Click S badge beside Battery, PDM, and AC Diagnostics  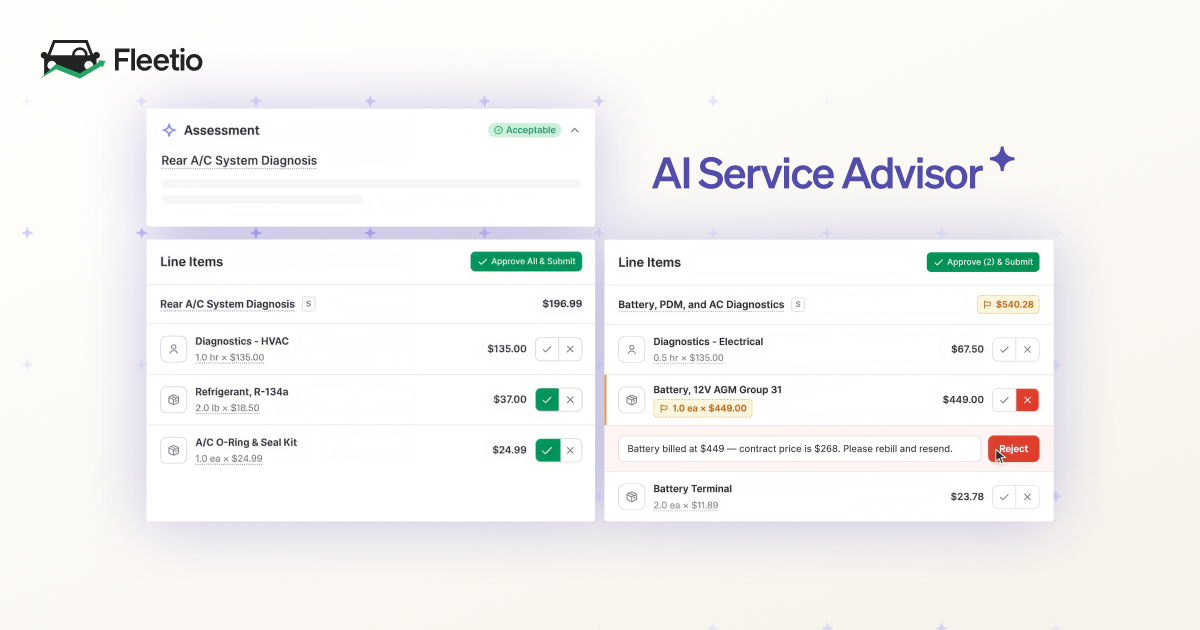[x=797, y=304]
